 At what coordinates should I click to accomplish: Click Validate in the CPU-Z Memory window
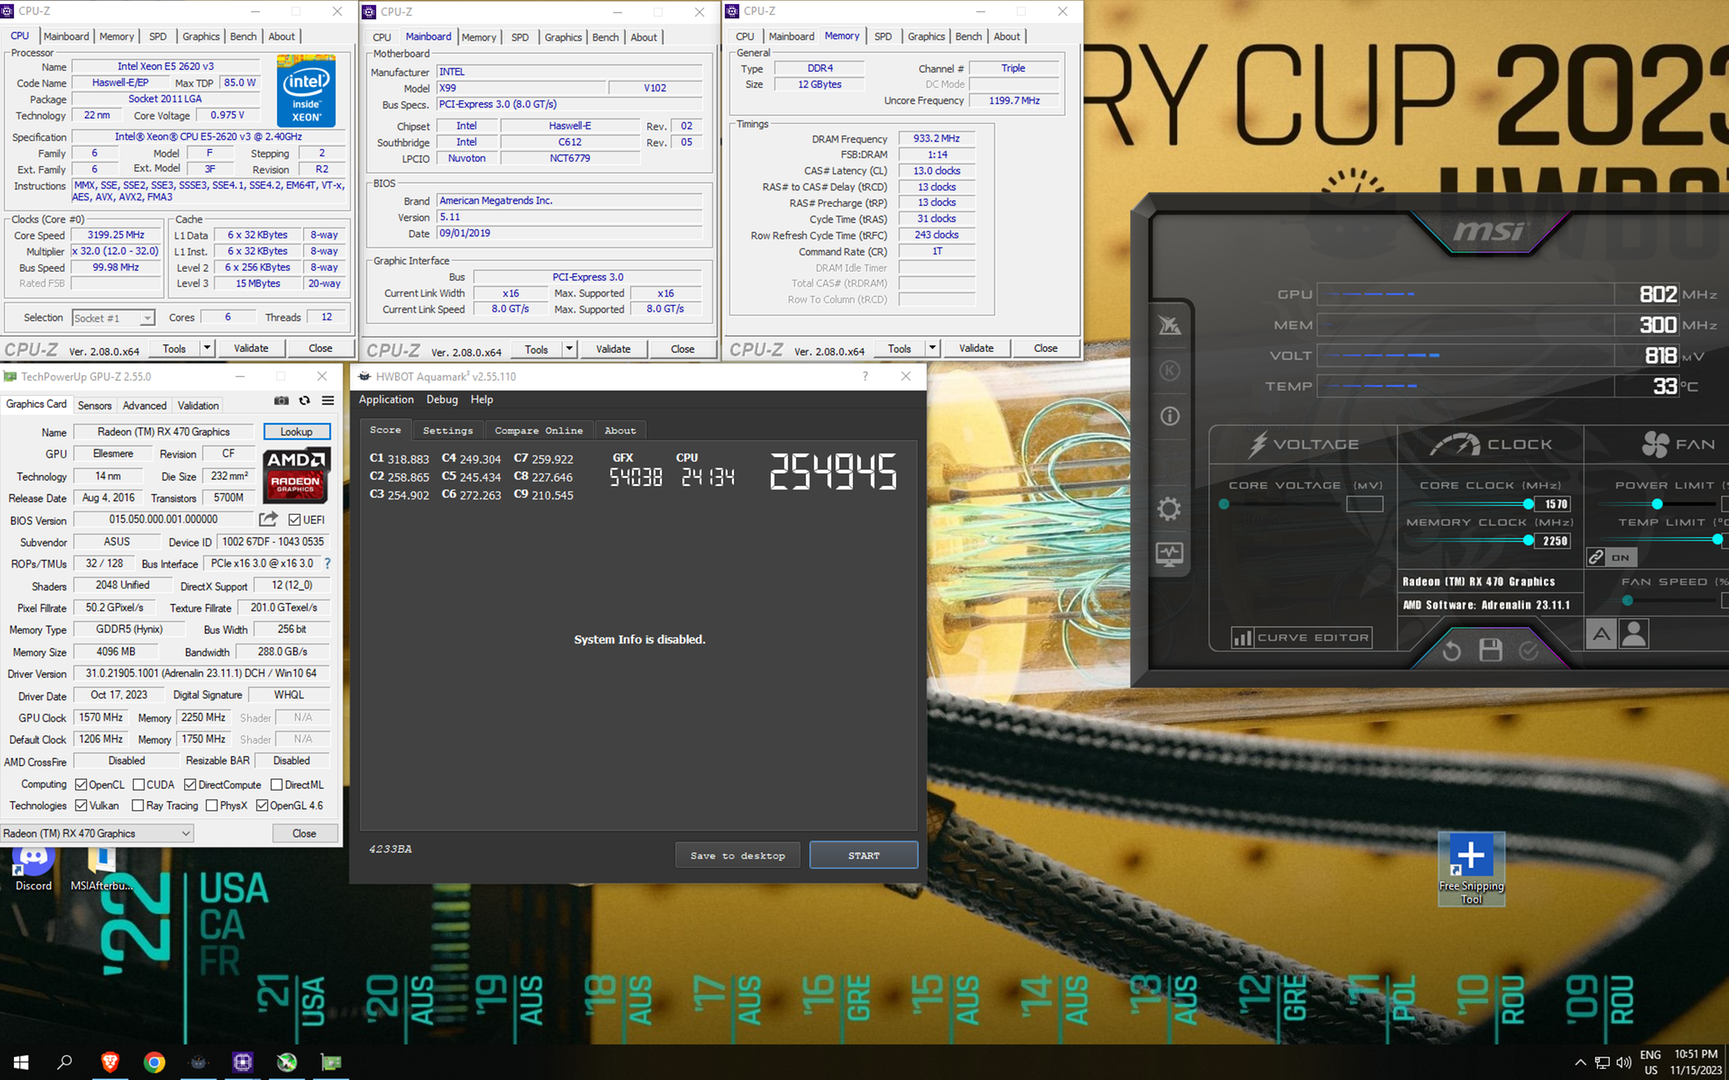click(976, 348)
